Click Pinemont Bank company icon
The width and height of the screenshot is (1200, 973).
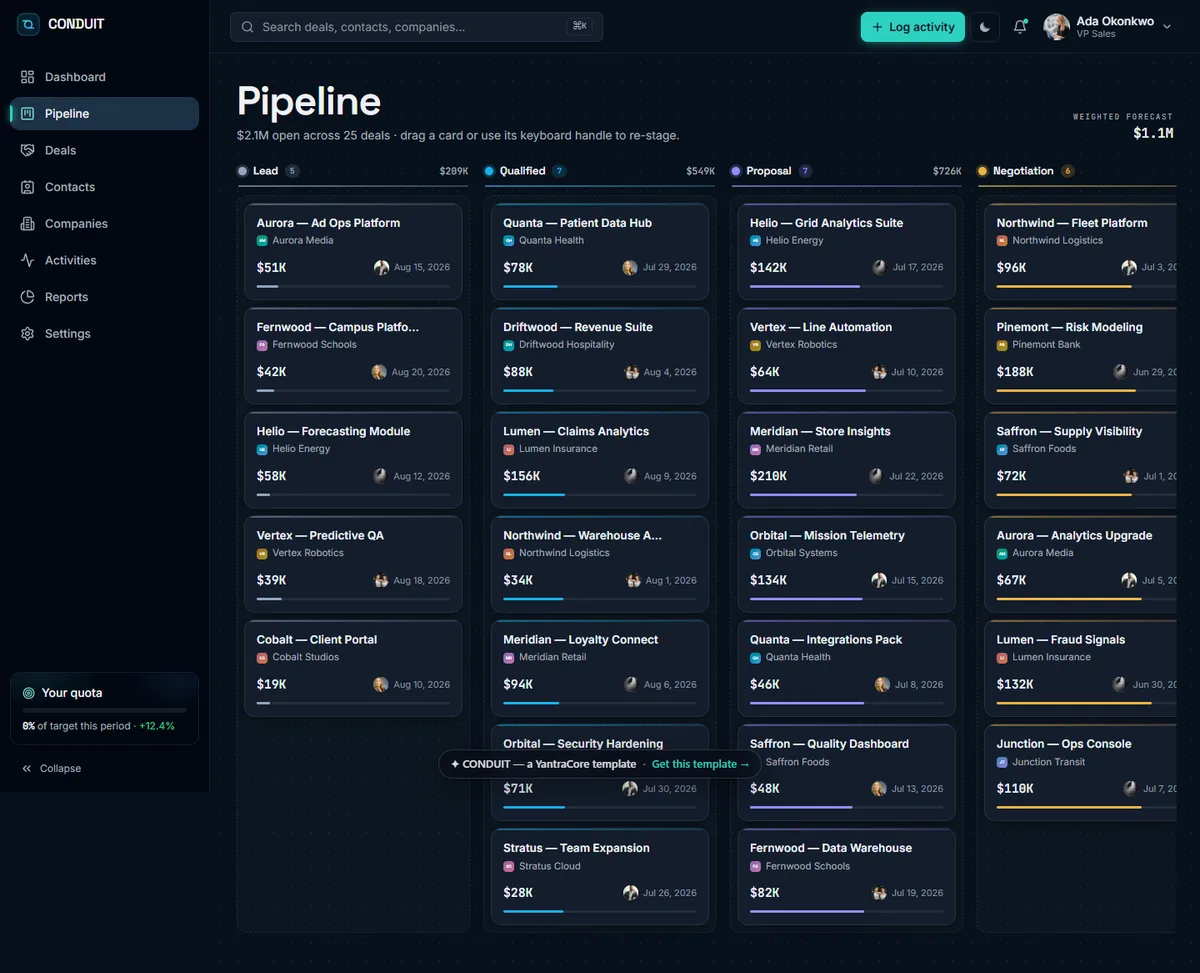1002,345
